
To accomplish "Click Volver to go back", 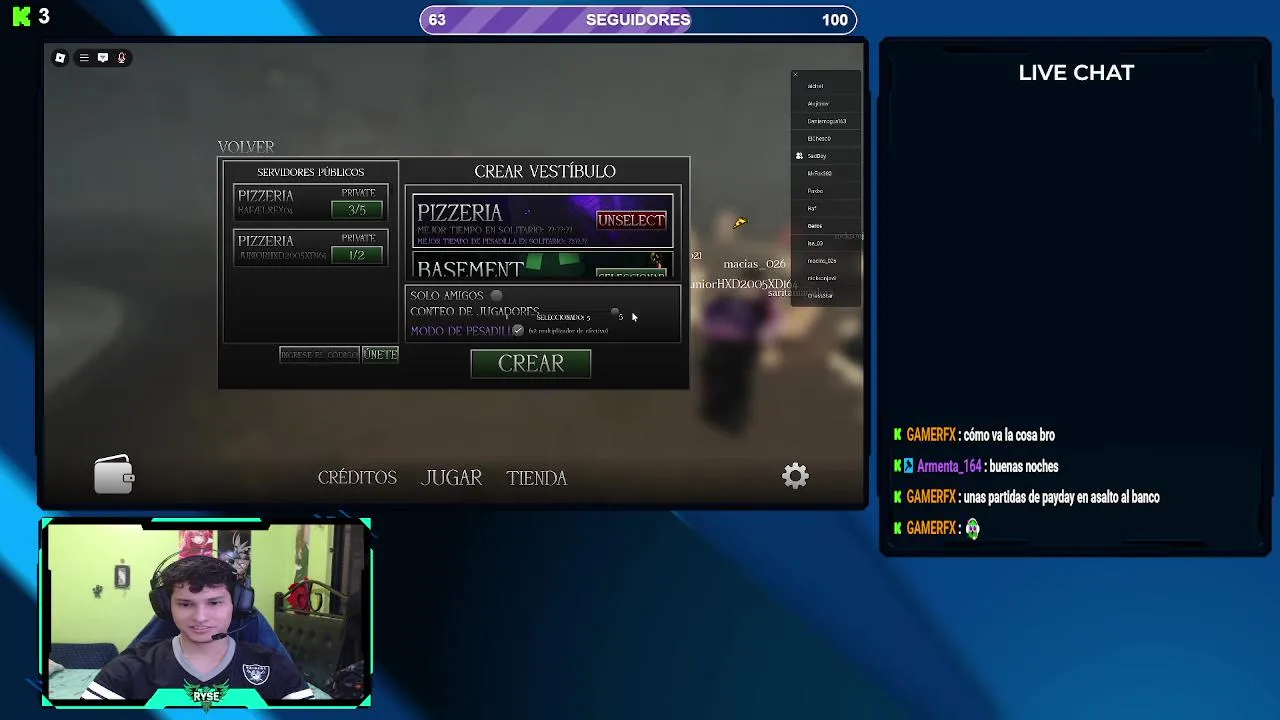I will 246,147.
